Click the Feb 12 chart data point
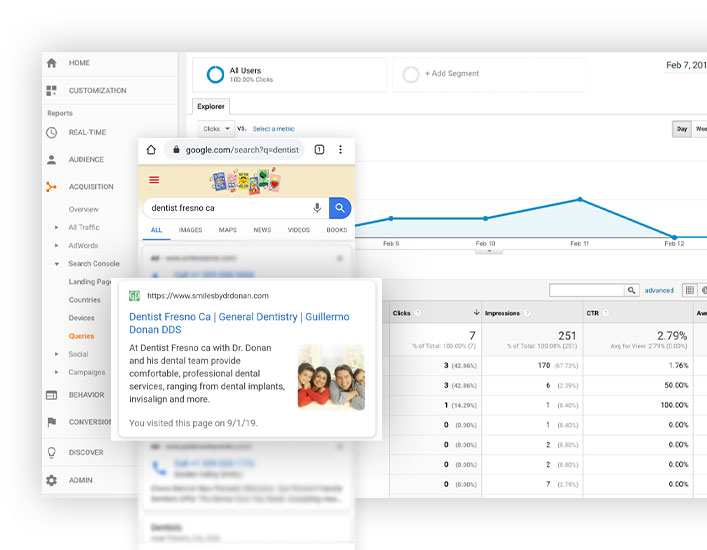This screenshot has height=550, width=707. (x=675, y=237)
